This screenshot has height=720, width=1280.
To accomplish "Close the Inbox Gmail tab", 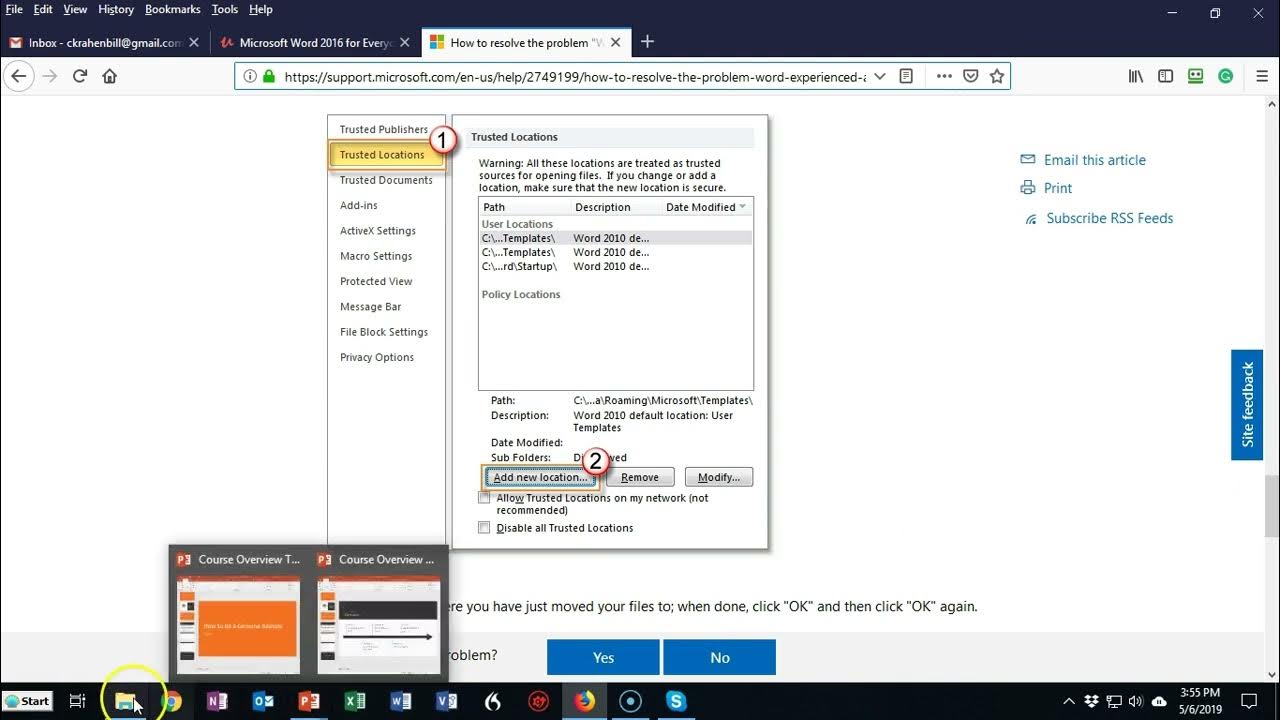I will [193, 43].
